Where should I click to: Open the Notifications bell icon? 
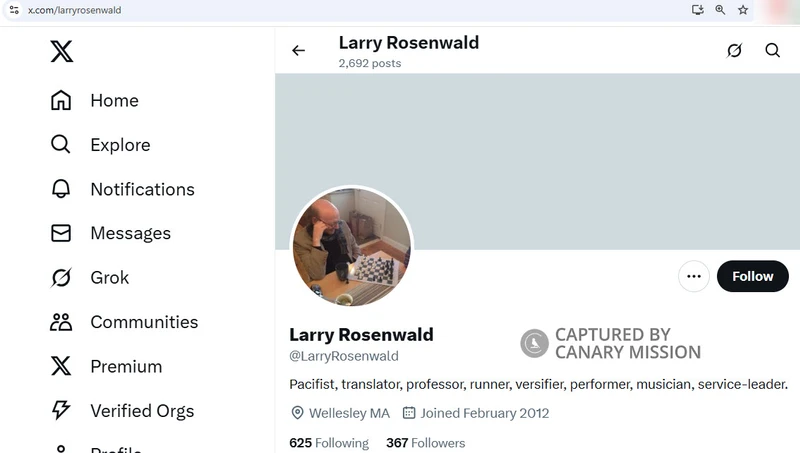click(61, 189)
